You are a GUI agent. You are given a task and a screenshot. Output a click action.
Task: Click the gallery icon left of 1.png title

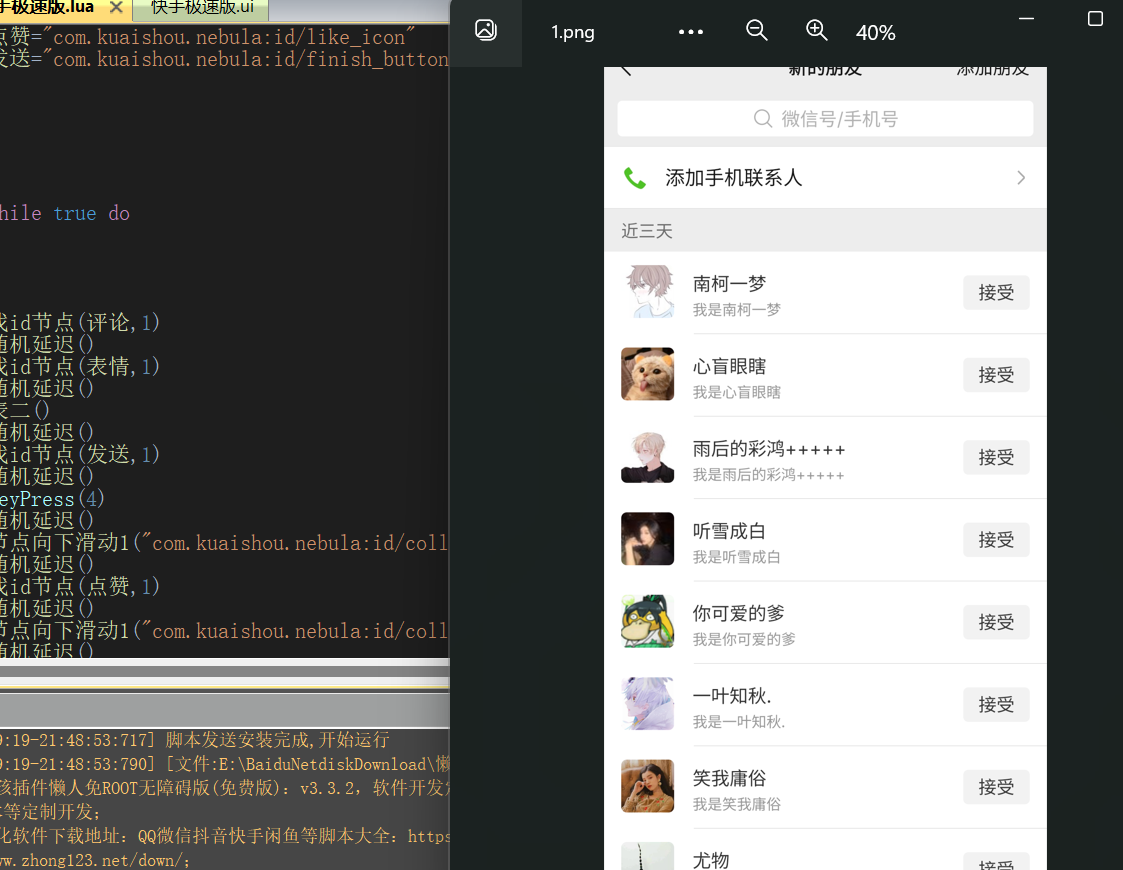pyautogui.click(x=486, y=30)
